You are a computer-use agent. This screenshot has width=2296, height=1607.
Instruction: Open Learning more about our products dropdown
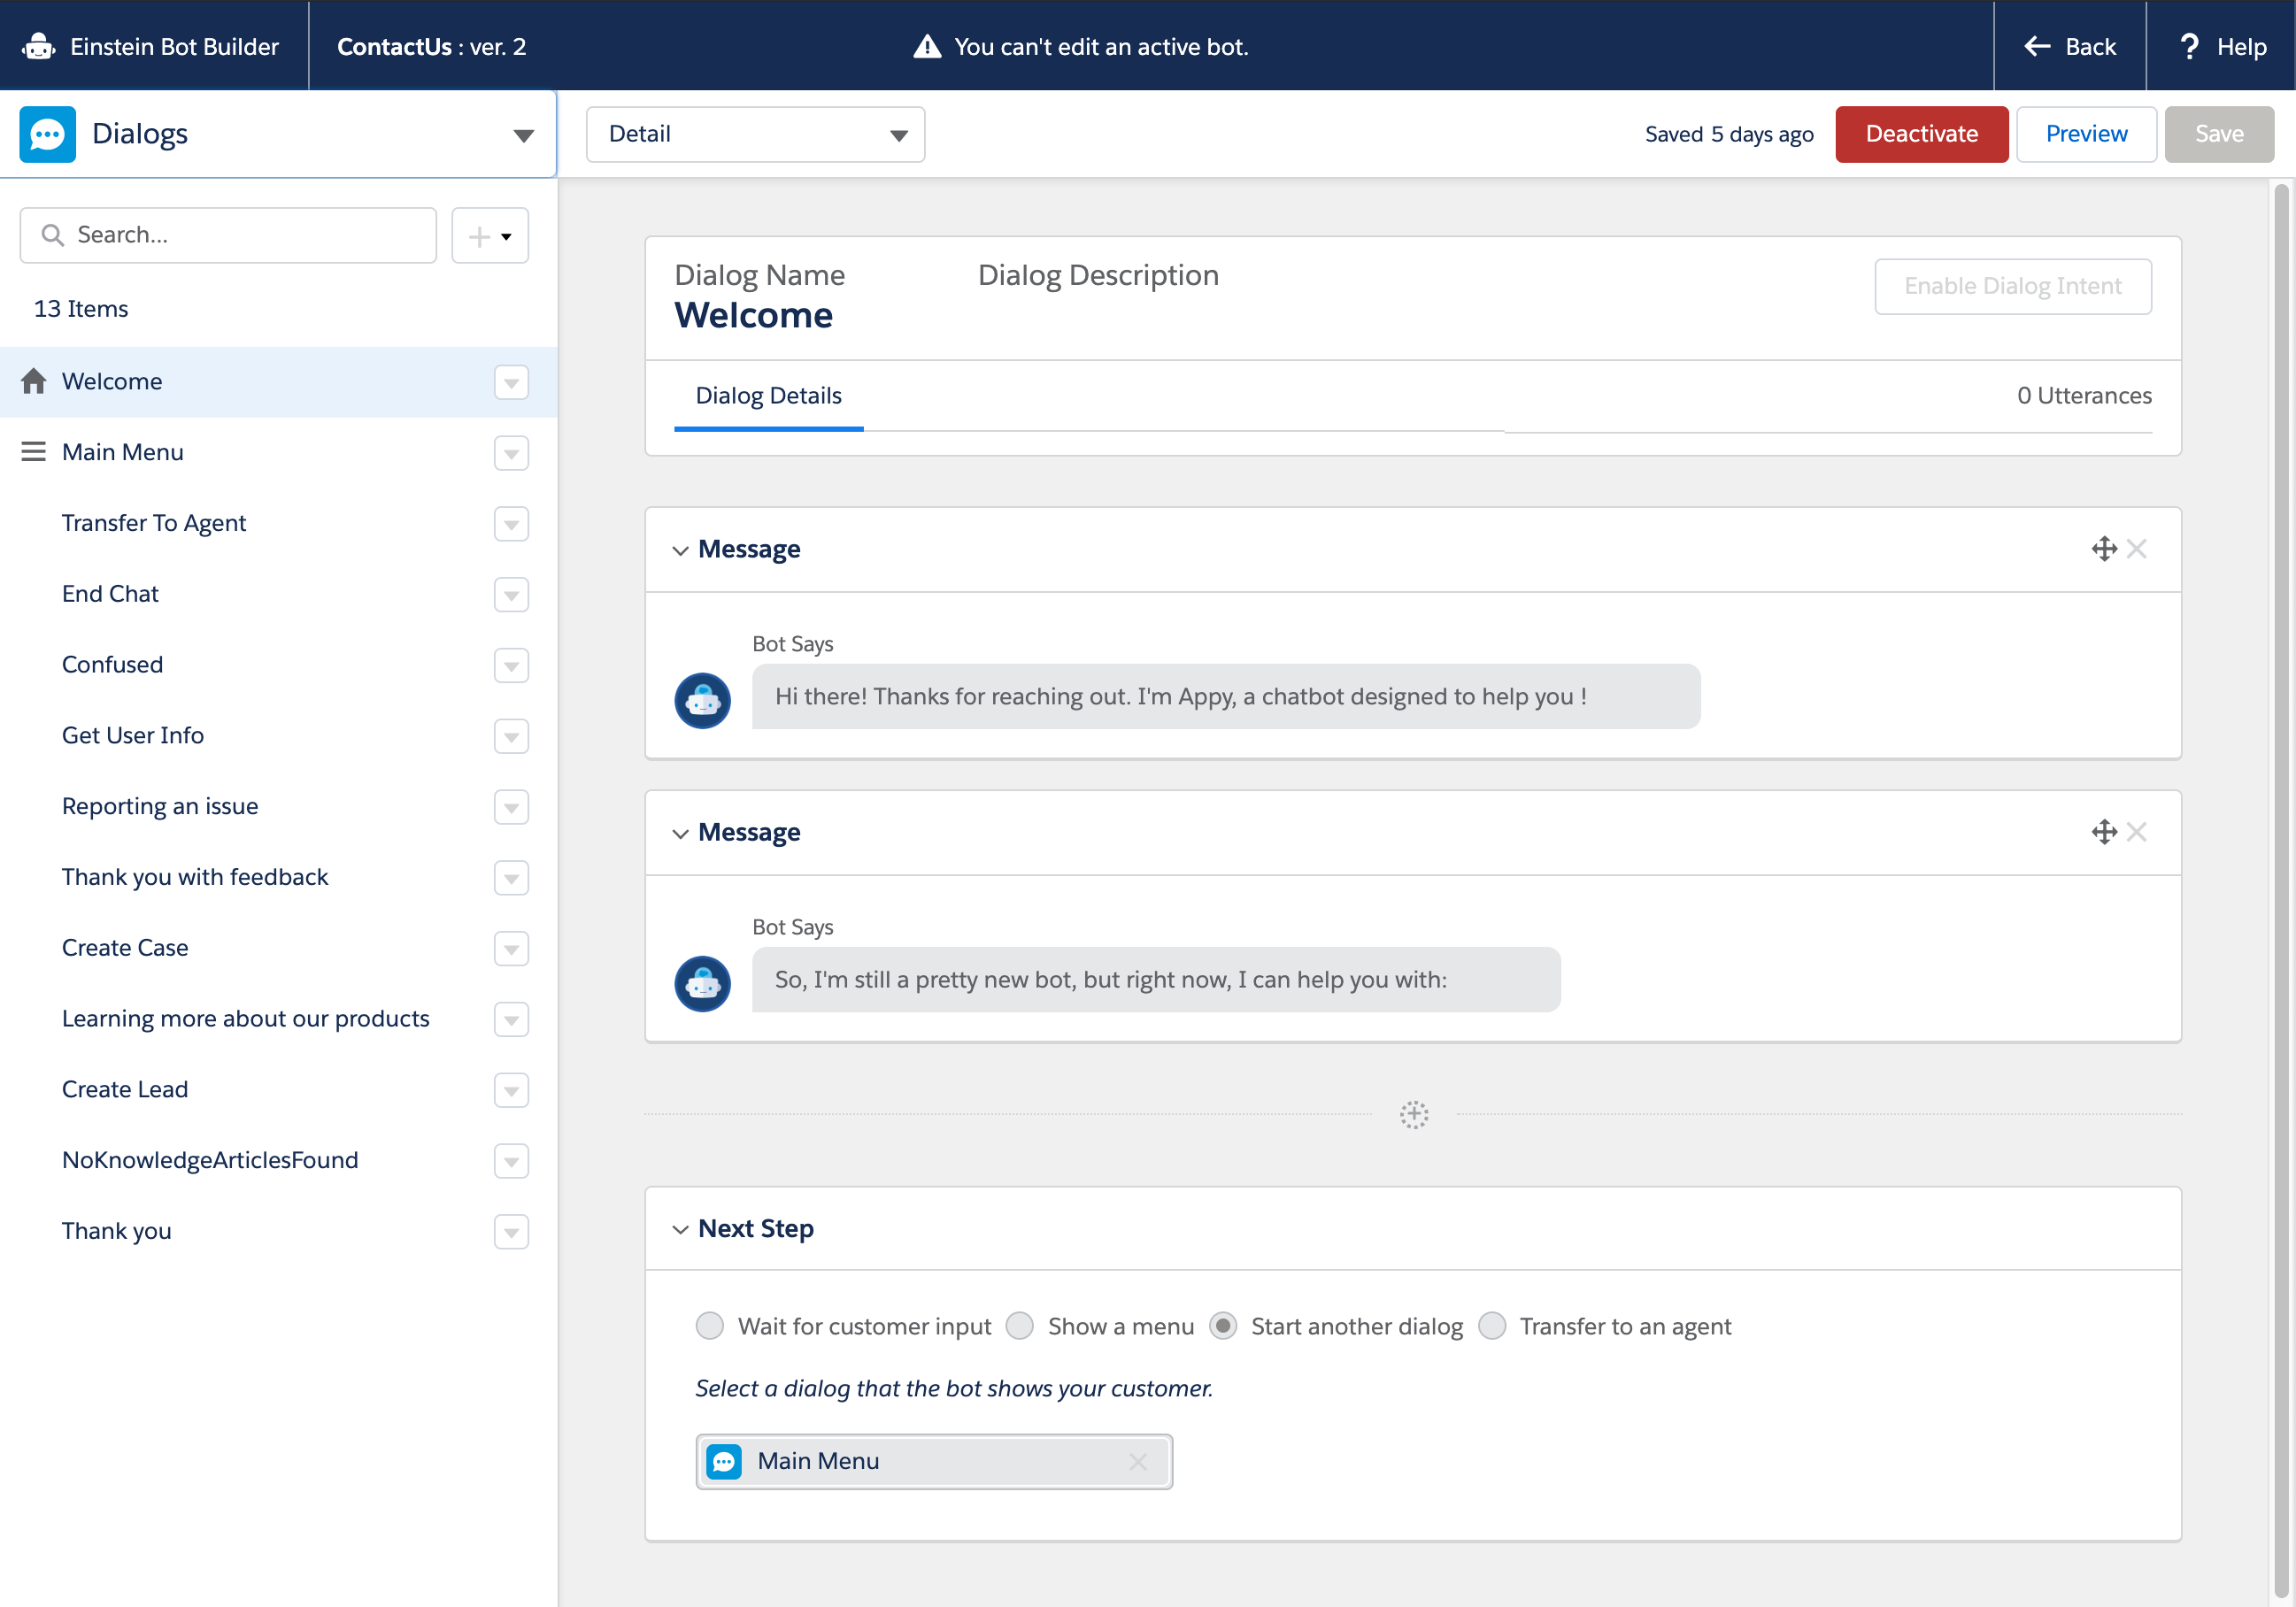click(x=511, y=1020)
